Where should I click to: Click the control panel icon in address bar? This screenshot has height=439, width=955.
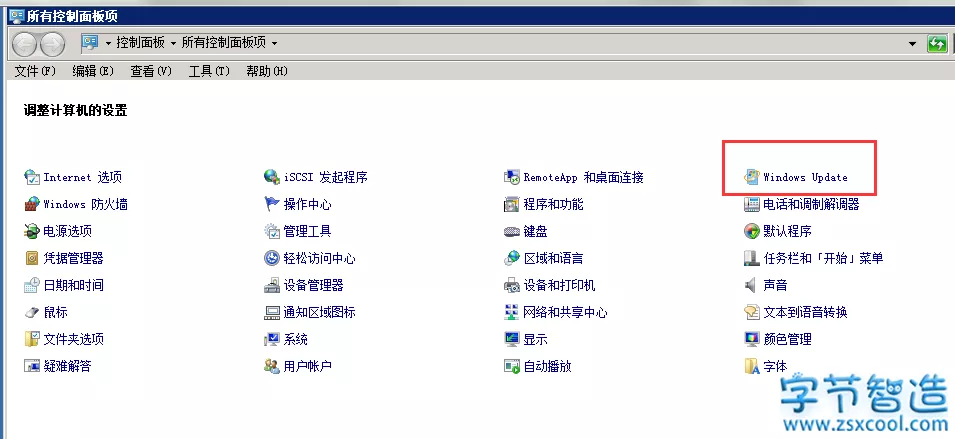pyautogui.click(x=91, y=43)
